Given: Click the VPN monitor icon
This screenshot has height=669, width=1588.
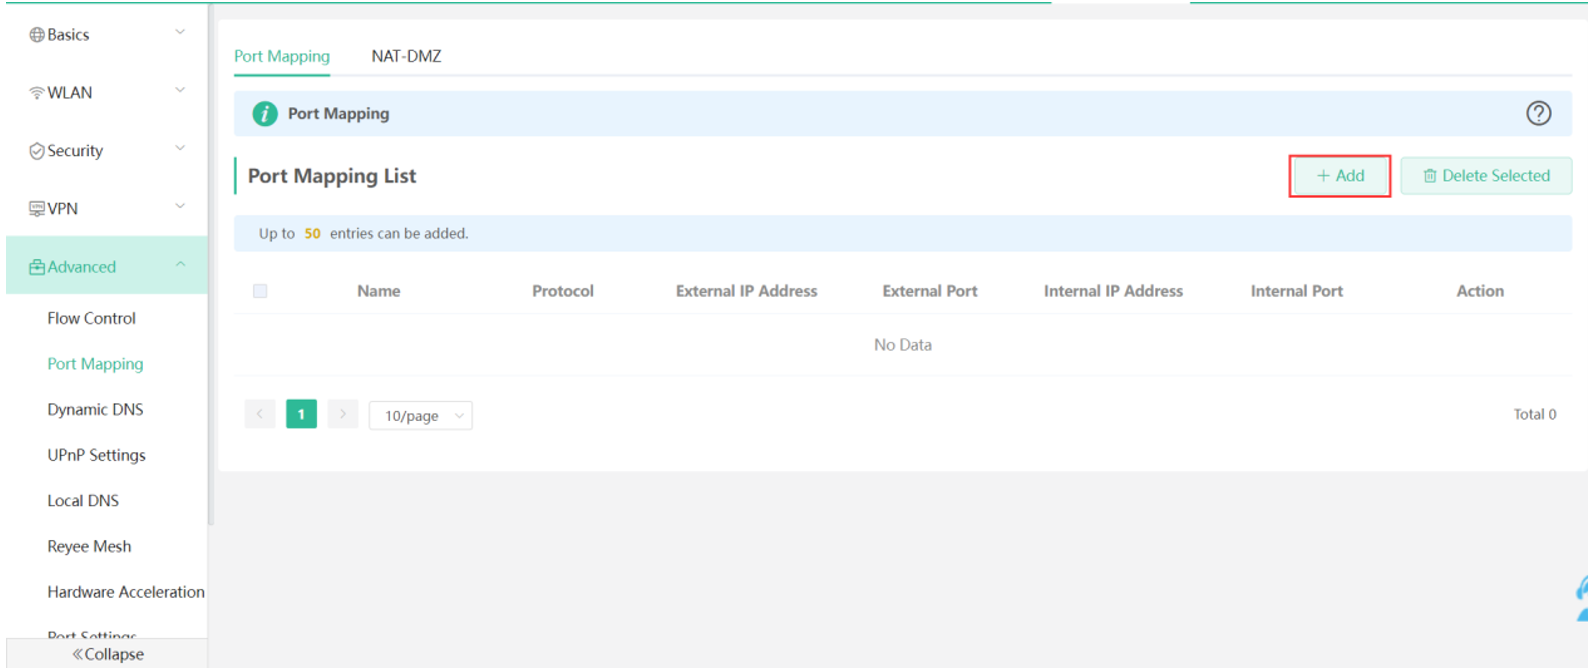Looking at the screenshot, I should 37,209.
